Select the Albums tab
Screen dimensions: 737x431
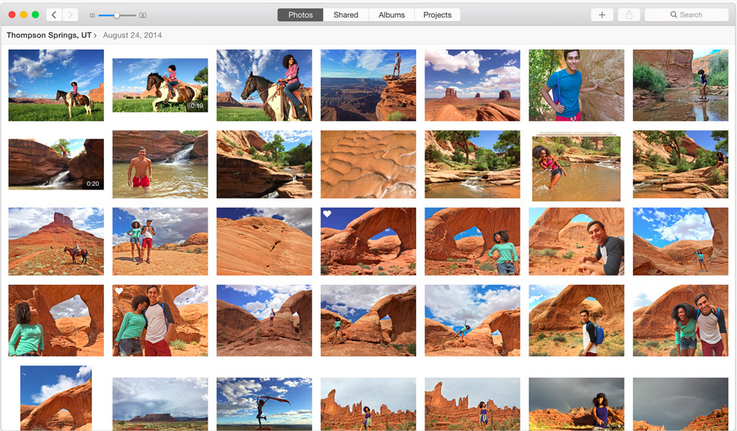[x=392, y=15]
